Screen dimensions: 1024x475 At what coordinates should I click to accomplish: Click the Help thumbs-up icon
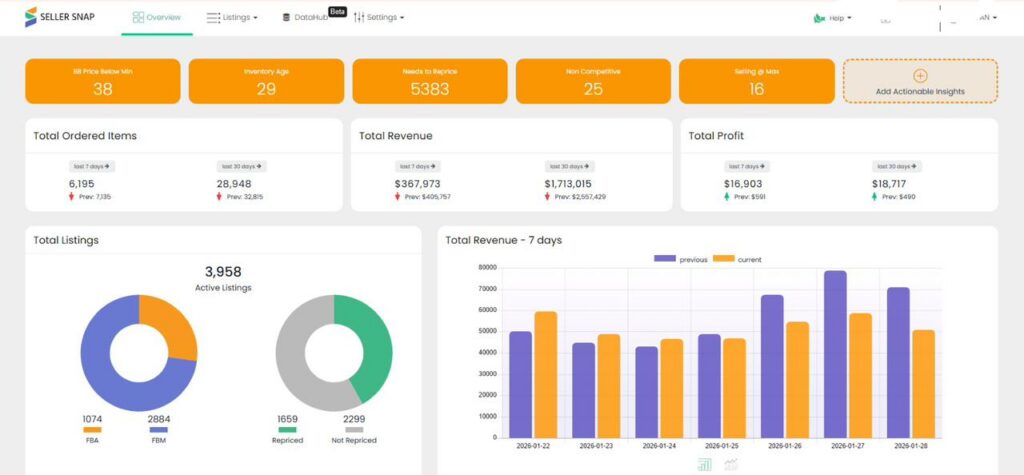coord(819,18)
